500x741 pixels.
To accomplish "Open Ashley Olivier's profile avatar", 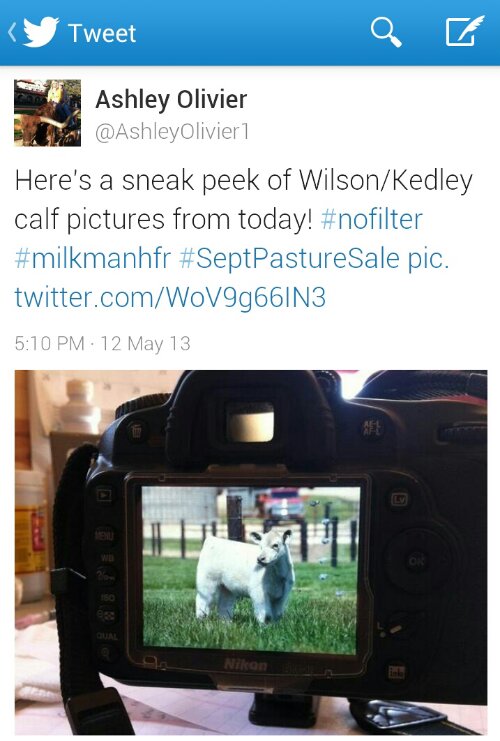I will point(47,113).
